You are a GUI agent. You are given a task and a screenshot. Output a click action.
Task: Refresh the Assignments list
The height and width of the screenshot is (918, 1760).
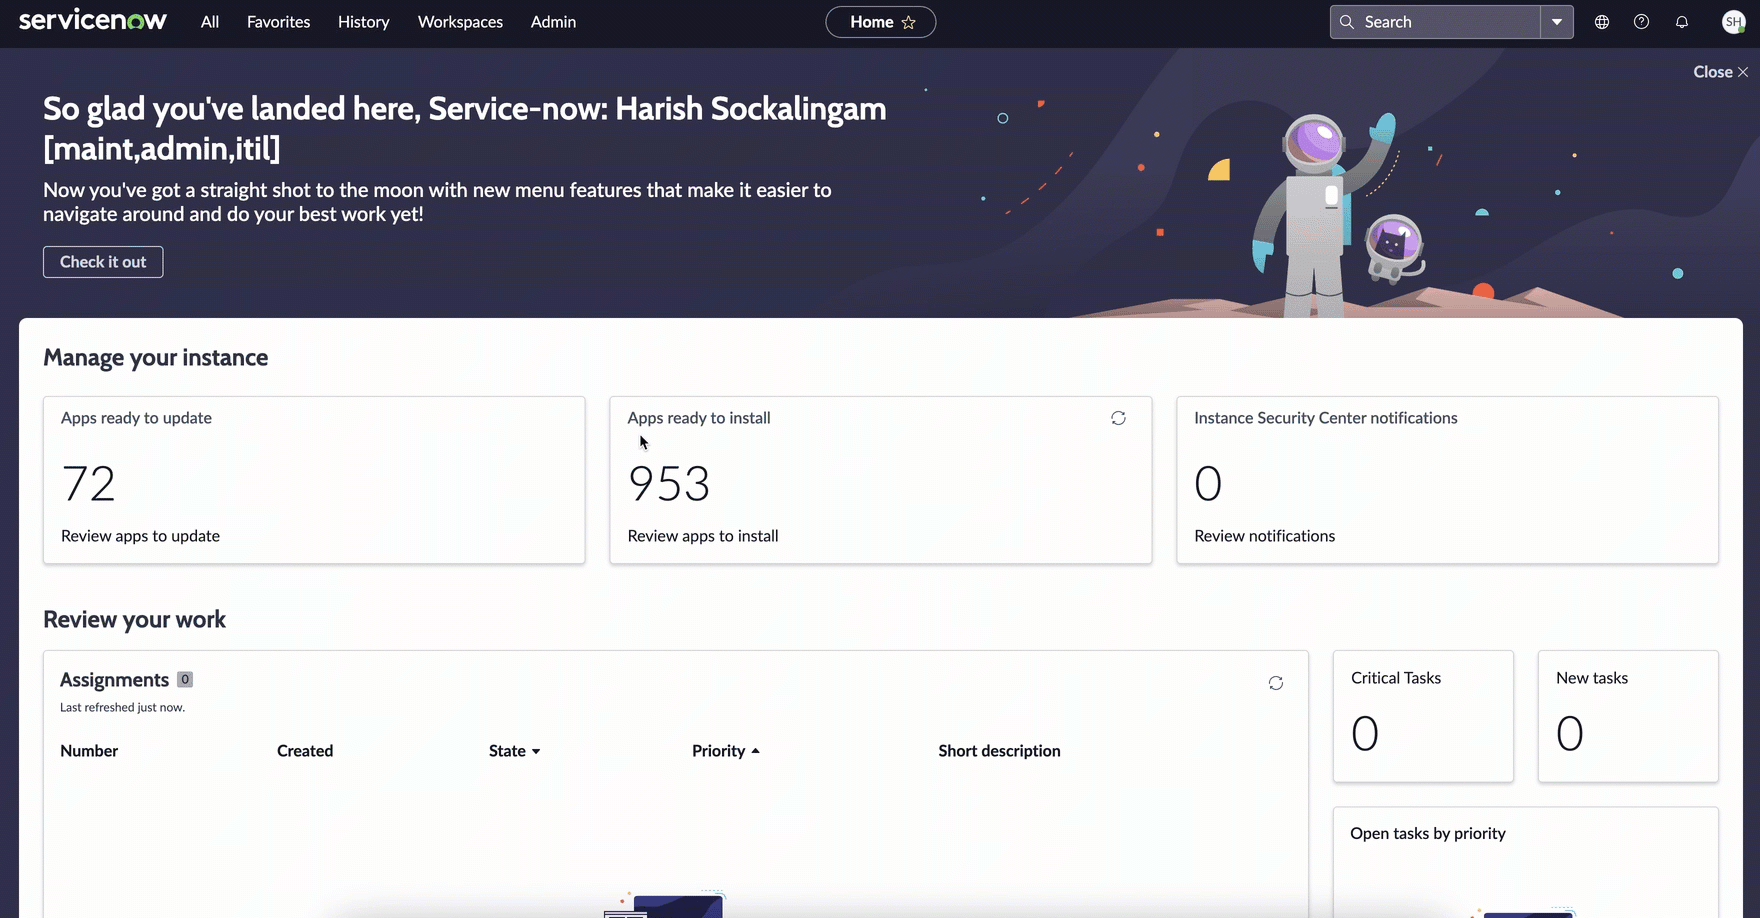pos(1276,683)
